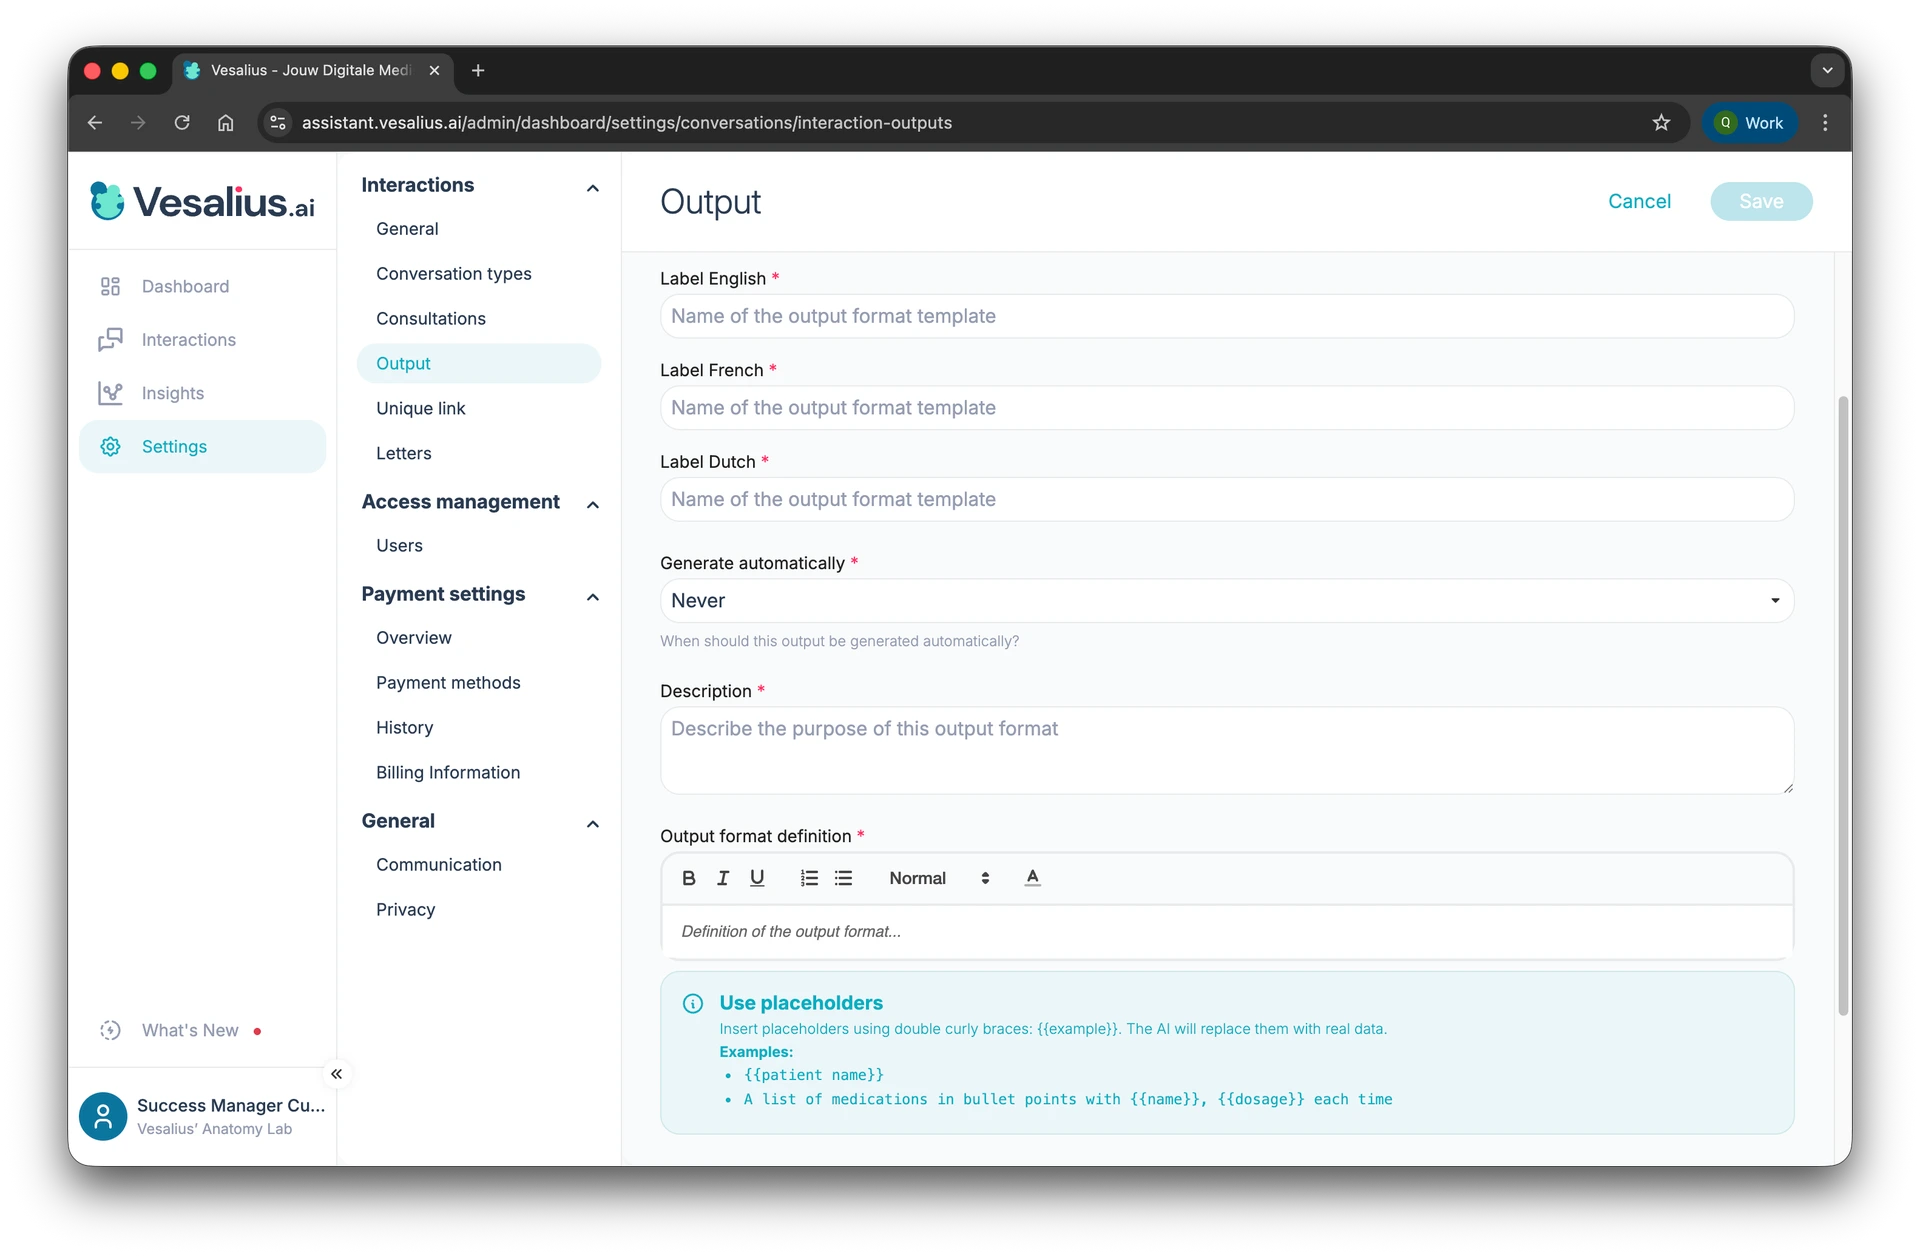This screenshot has width=1920, height=1256.
Task: Open Insights from the left sidebar
Action: [173, 393]
